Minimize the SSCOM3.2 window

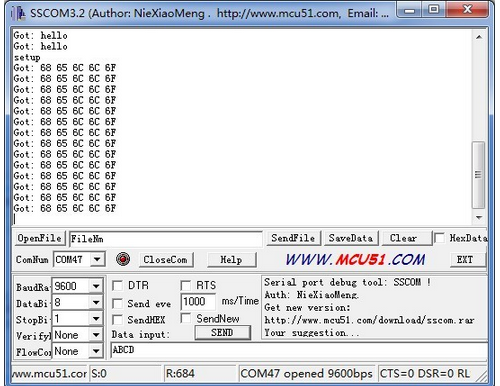(x=409, y=10)
